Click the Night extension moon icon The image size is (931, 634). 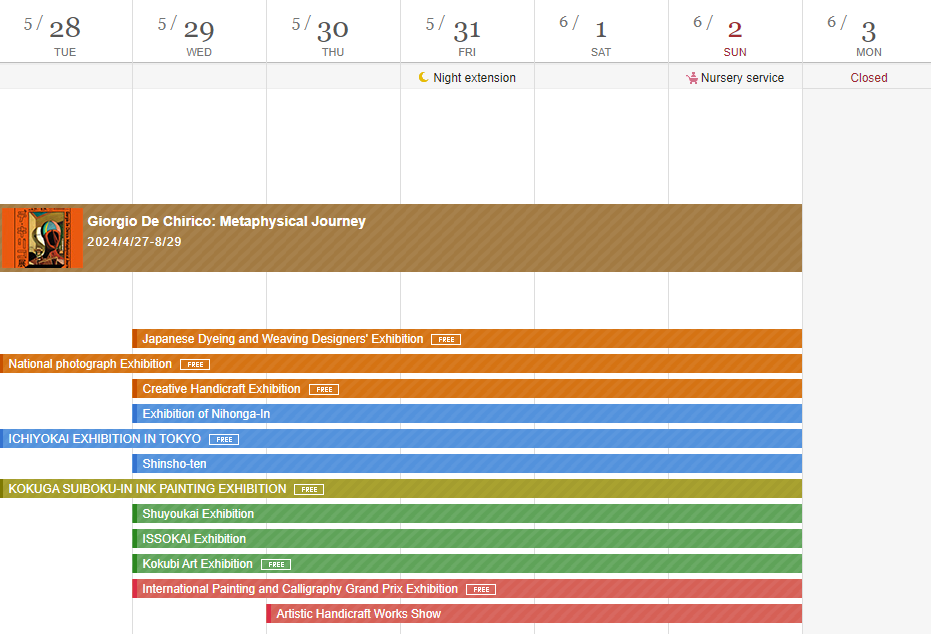[423, 77]
